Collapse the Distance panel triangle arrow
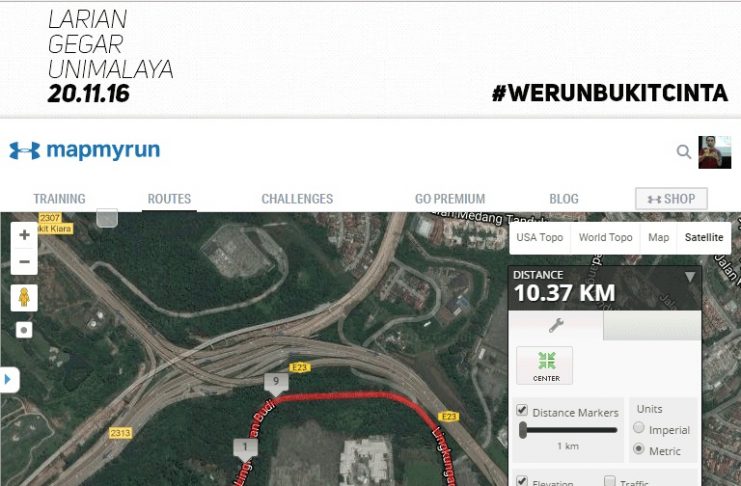This screenshot has height=486, width=741. (x=689, y=277)
